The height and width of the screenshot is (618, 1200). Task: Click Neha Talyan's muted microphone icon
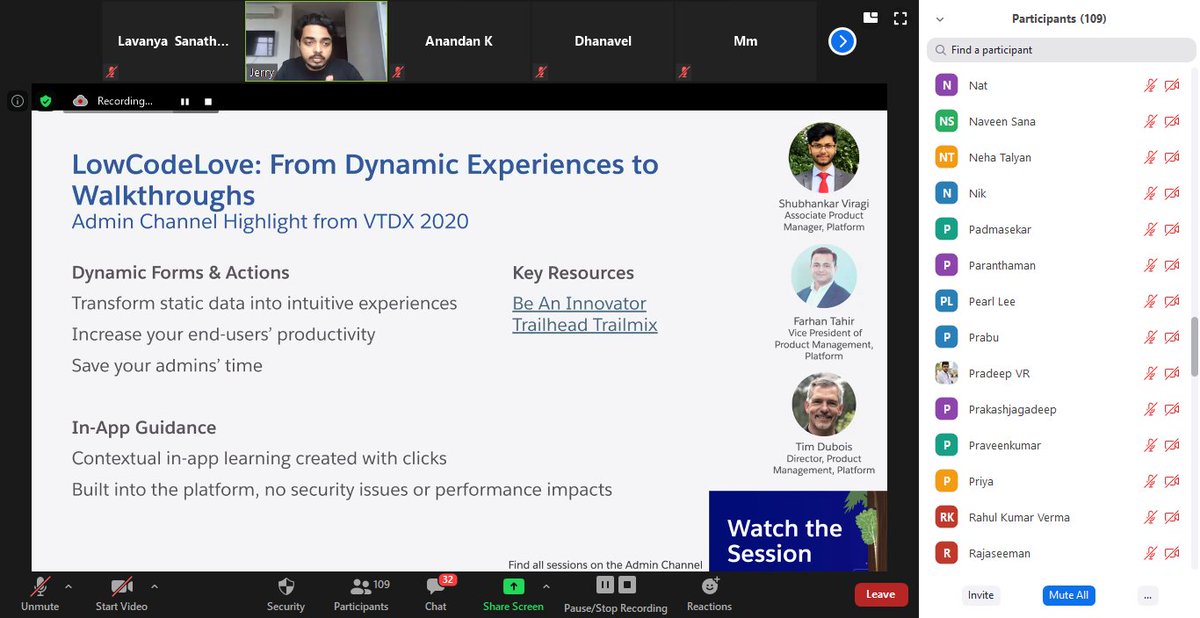click(x=1150, y=157)
